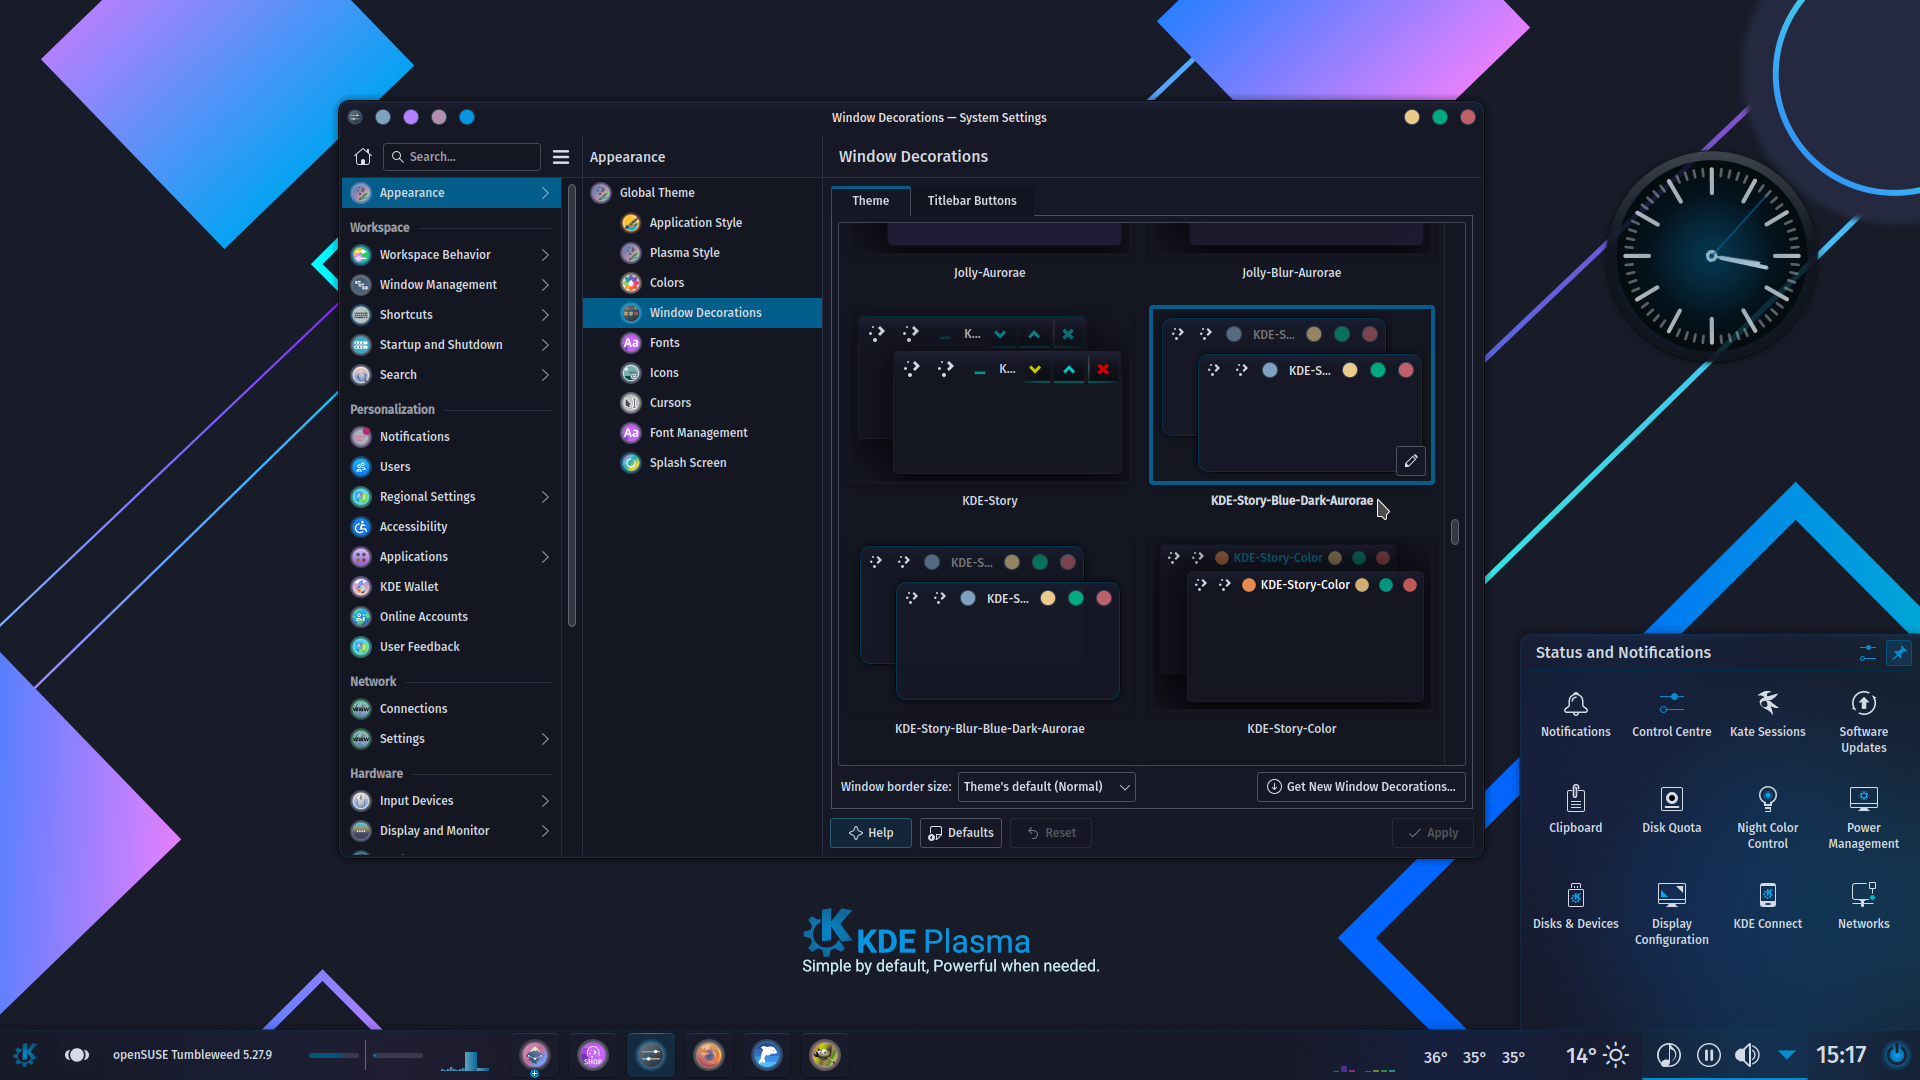Toggle the pager switch icon next to launcher
This screenshot has height=1080, width=1920.
(77, 1055)
